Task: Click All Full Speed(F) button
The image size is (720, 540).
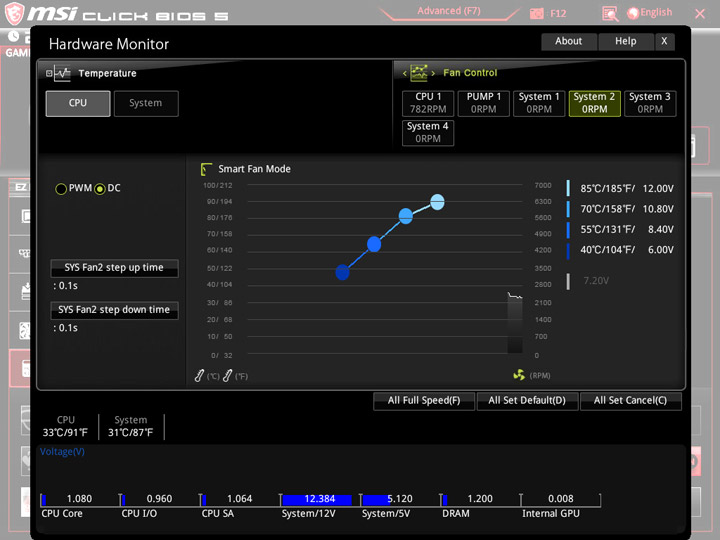Action: click(424, 401)
